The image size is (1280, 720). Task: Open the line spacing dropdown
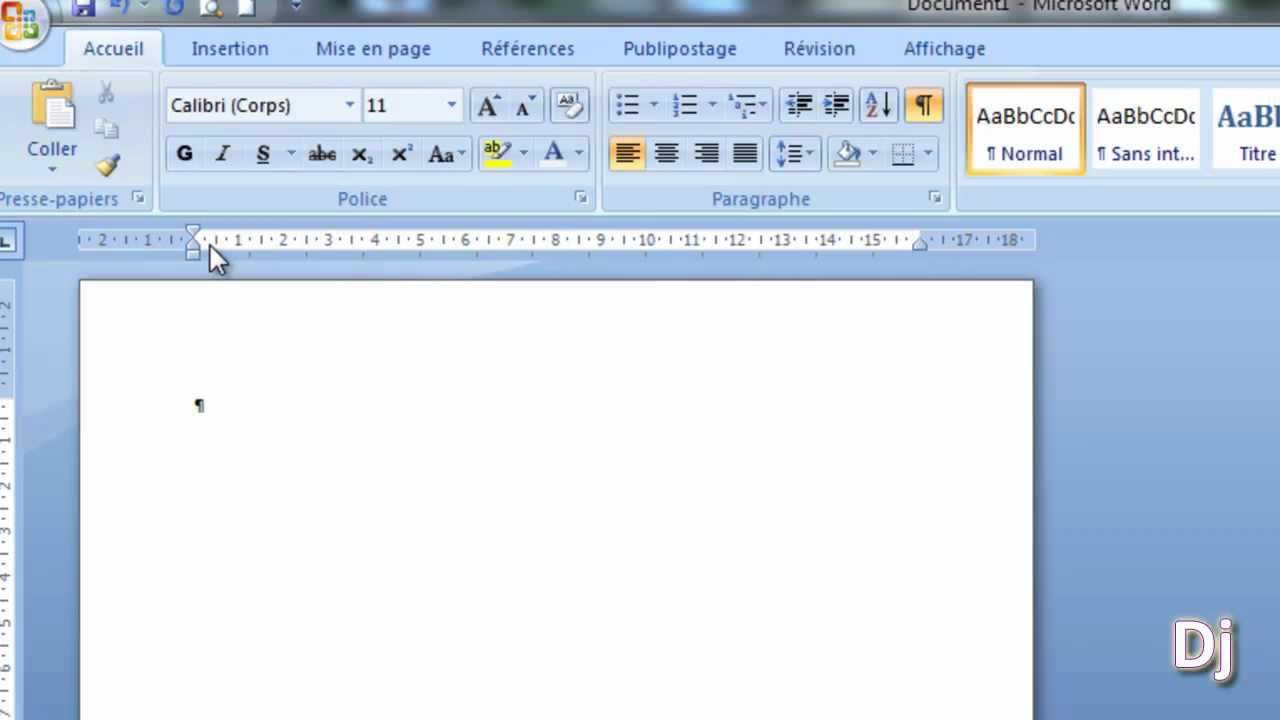pos(796,154)
